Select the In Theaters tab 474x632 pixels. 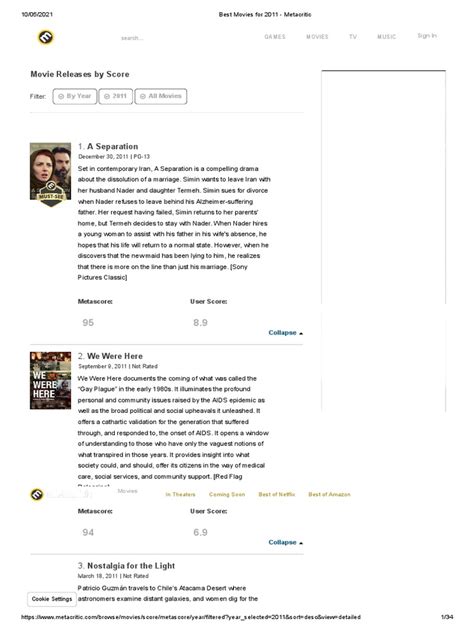(x=181, y=495)
